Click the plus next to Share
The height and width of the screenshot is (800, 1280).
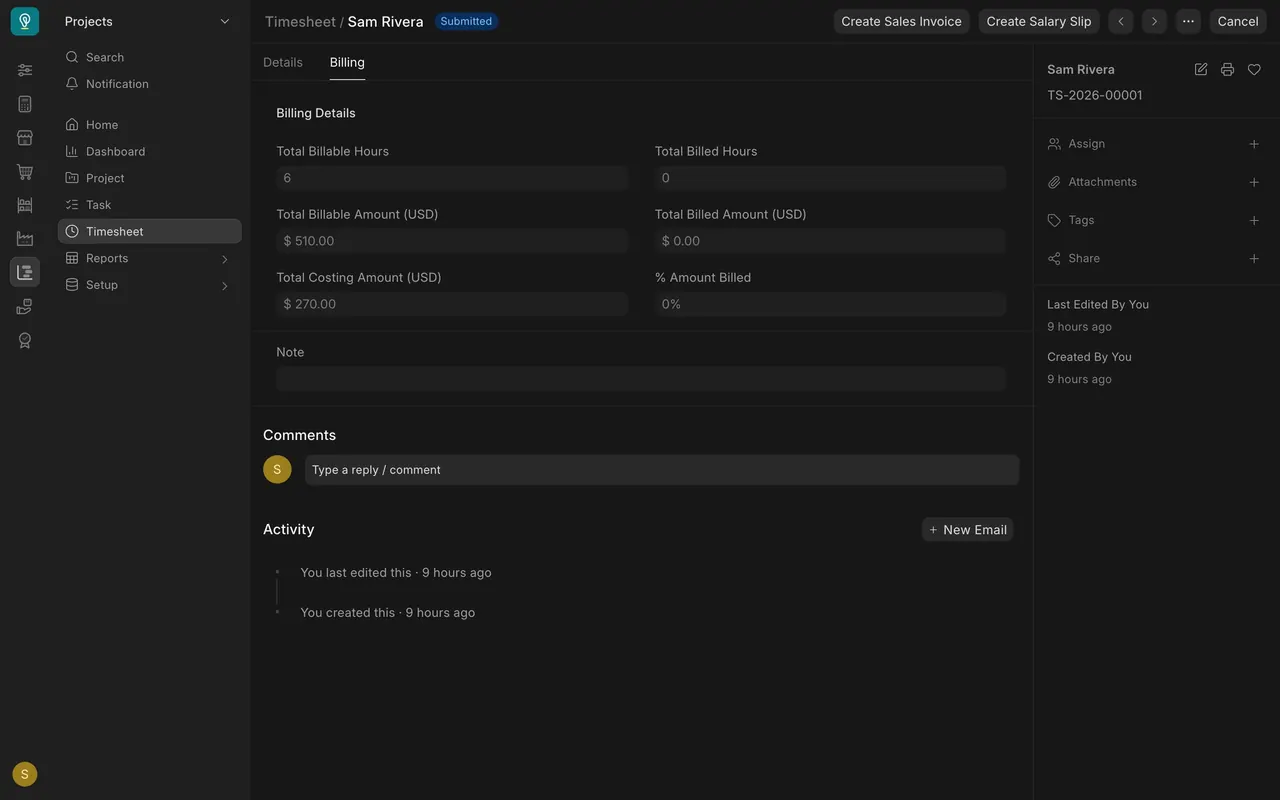click(1254, 258)
